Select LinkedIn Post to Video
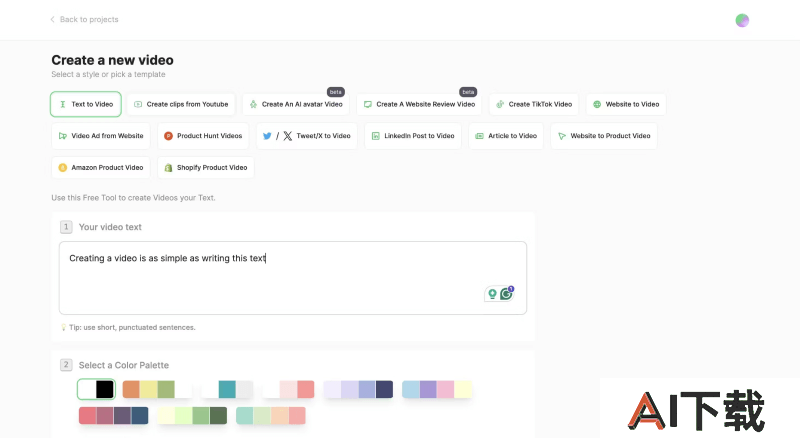The height and width of the screenshot is (438, 800). 413,136
